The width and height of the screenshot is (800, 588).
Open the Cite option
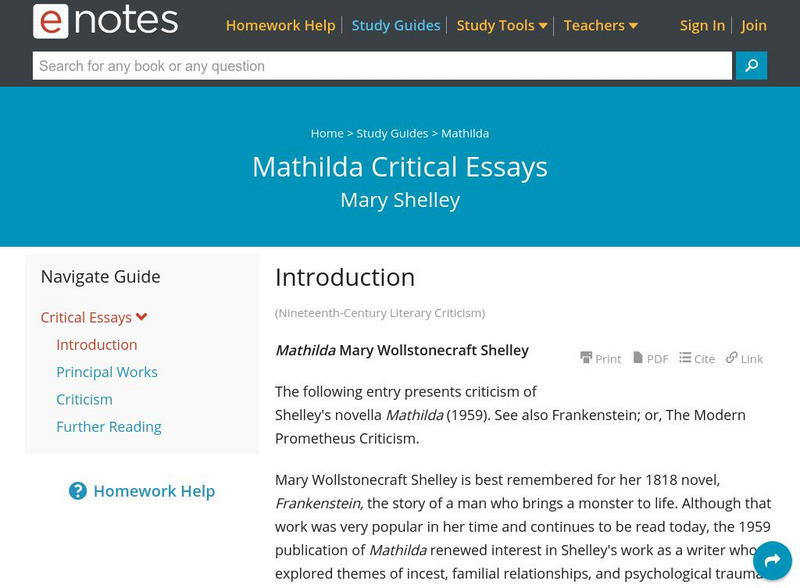click(x=697, y=358)
